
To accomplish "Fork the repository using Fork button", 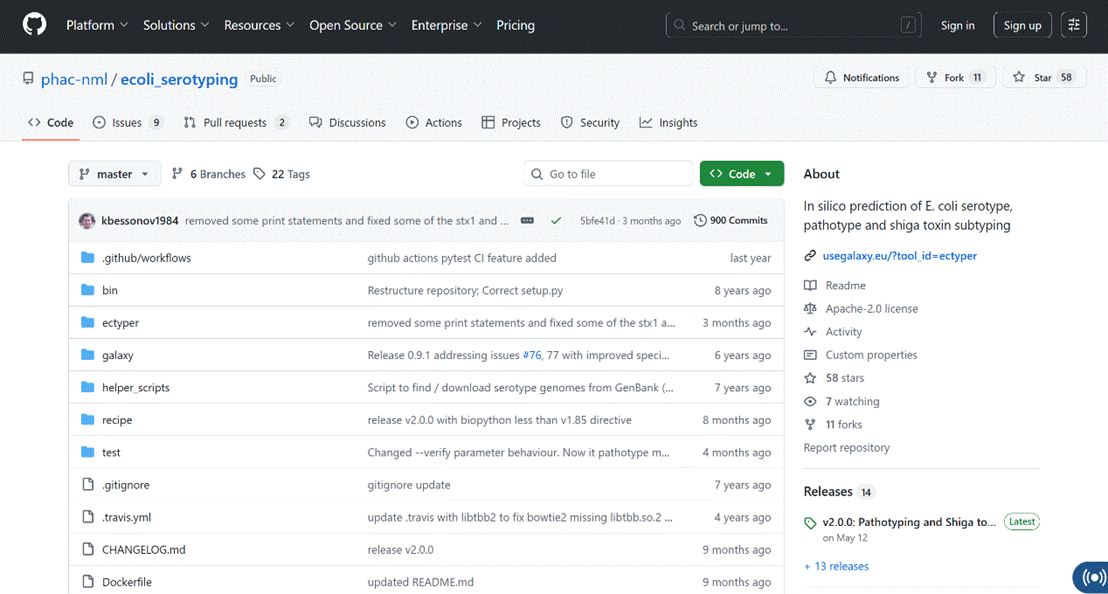I will [x=955, y=78].
